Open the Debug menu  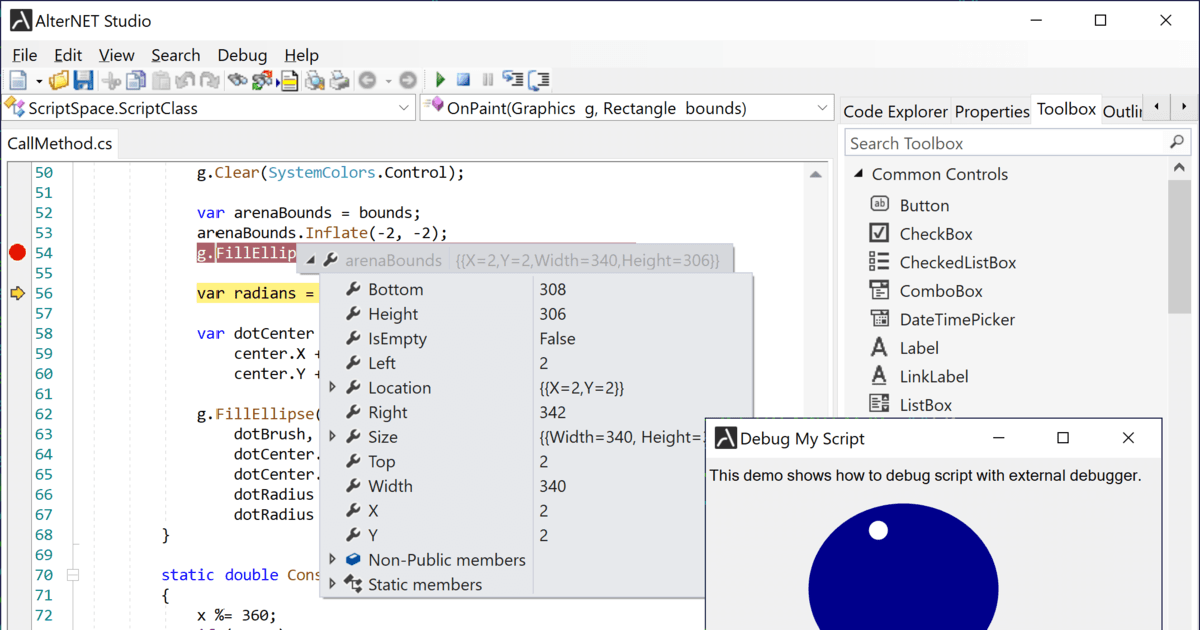241,55
